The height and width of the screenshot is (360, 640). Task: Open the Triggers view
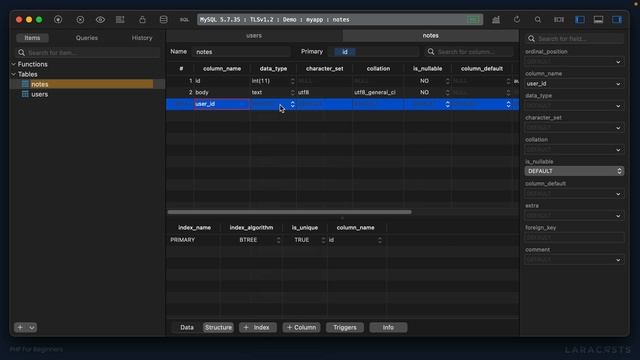click(344, 327)
